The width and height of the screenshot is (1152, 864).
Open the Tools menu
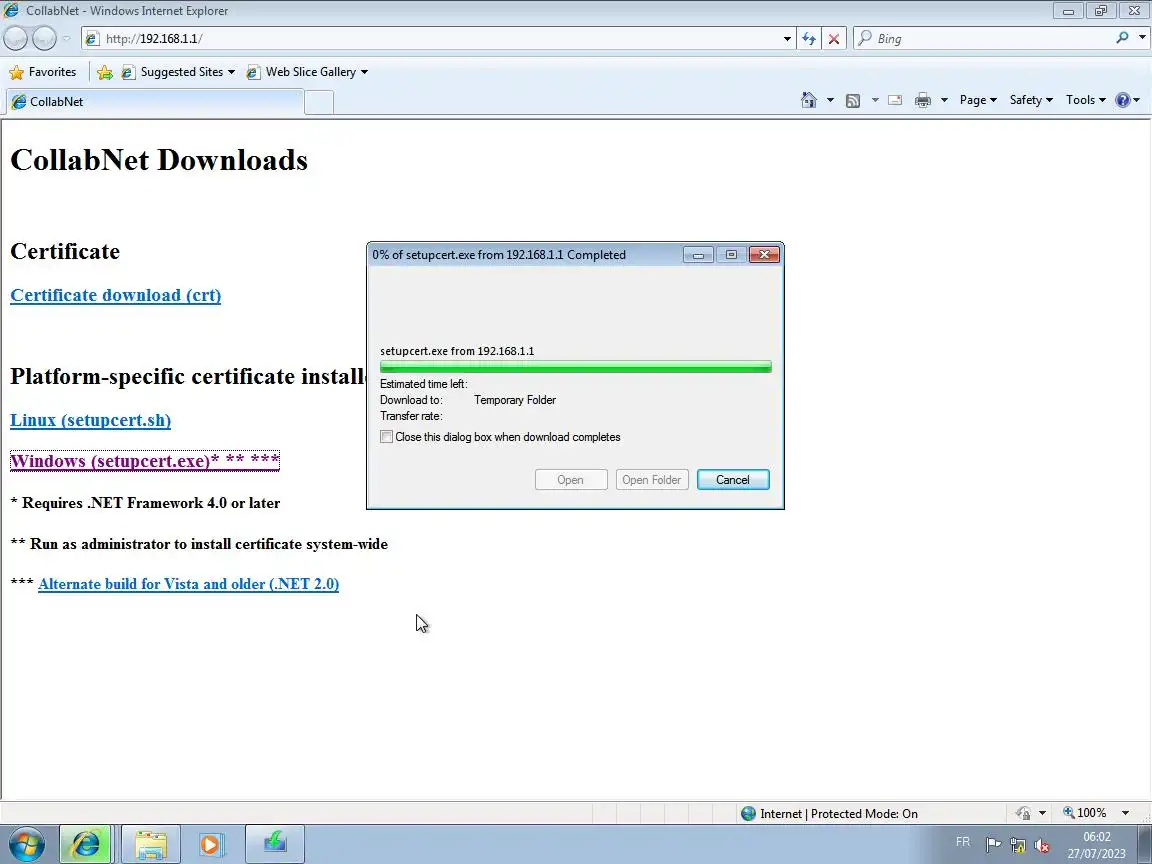click(x=1086, y=100)
